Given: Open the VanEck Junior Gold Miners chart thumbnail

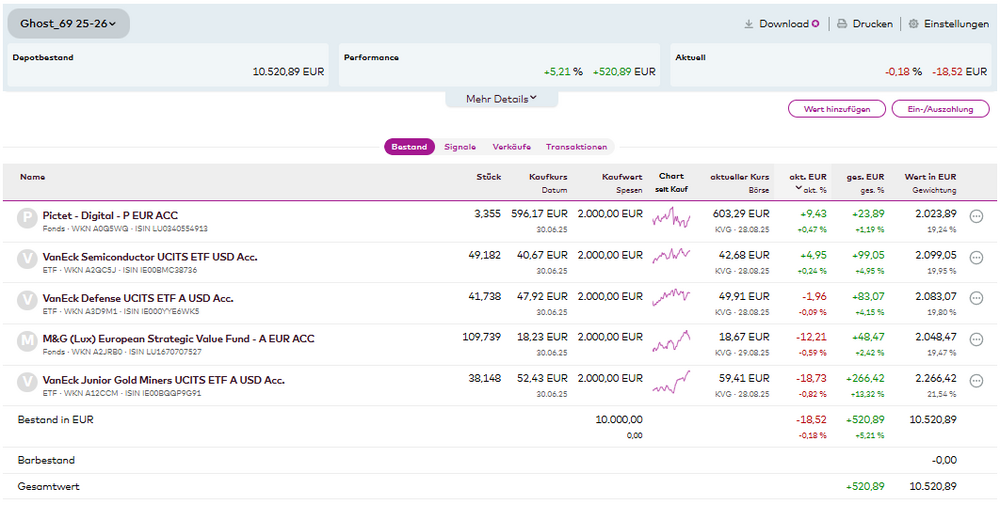Looking at the screenshot, I should (671, 382).
